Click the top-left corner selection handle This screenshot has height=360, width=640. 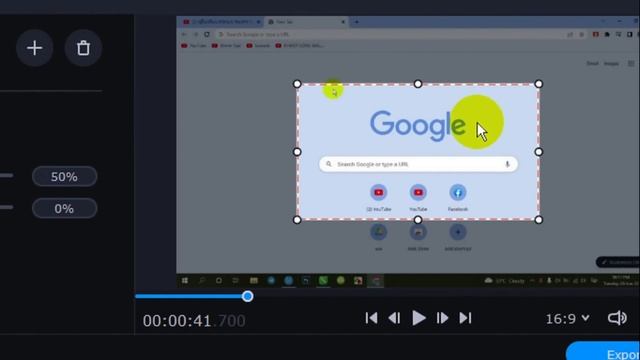[x=297, y=84]
